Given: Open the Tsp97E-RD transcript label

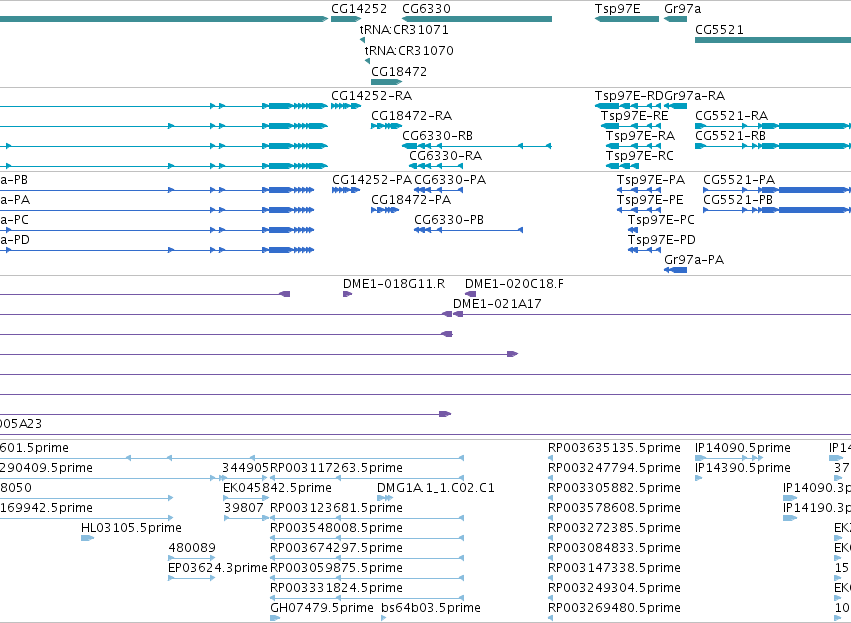Looking at the screenshot, I should (x=630, y=96).
